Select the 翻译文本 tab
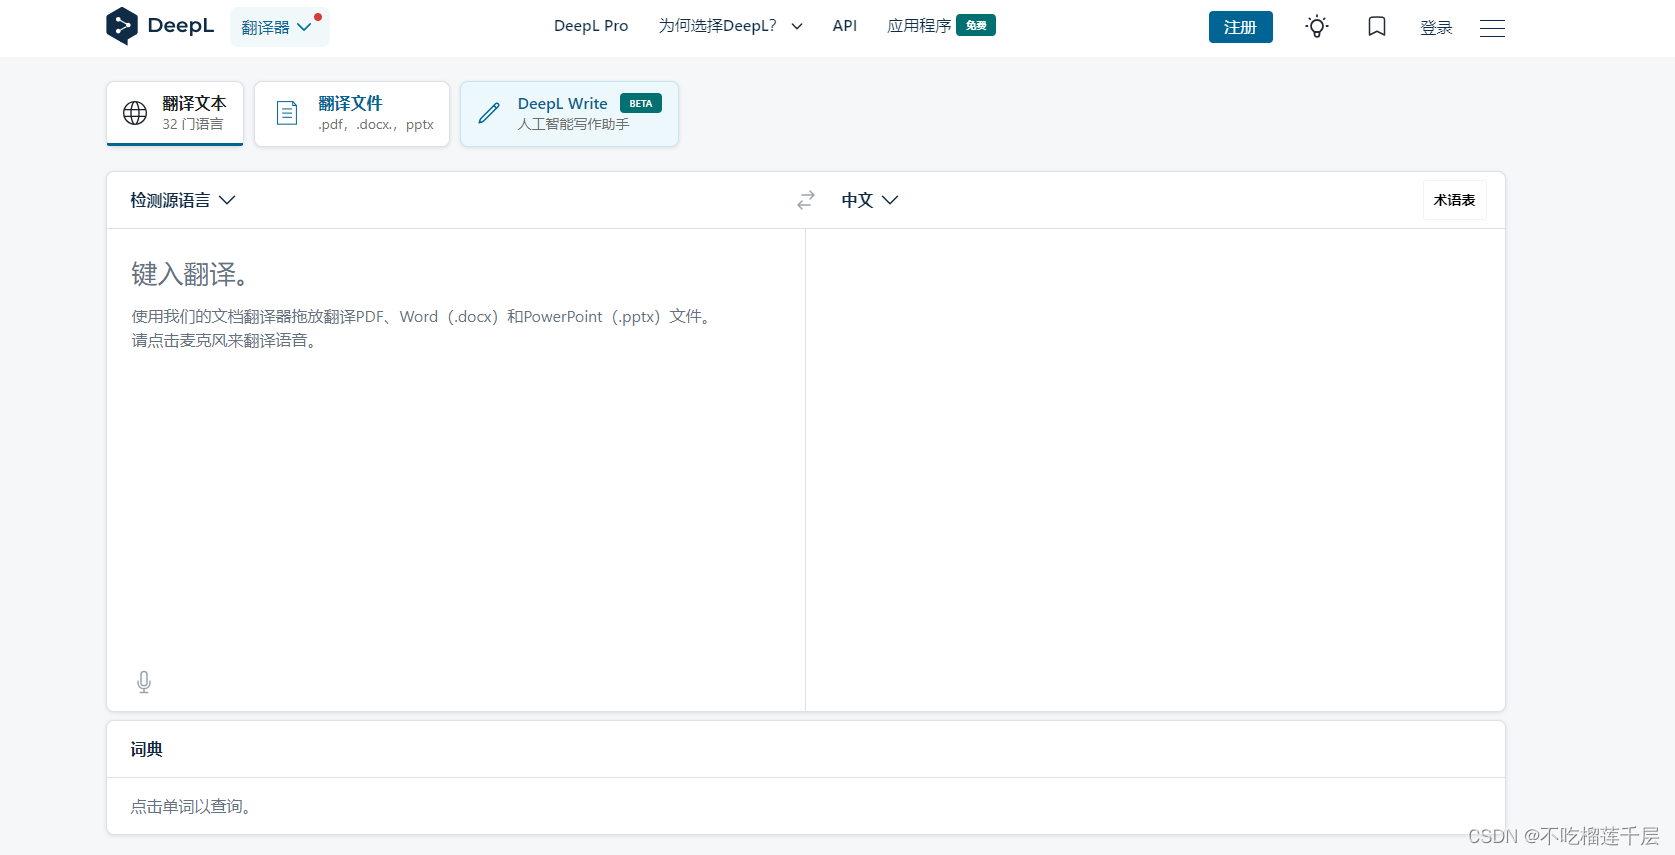The width and height of the screenshot is (1675, 855). click(x=175, y=113)
